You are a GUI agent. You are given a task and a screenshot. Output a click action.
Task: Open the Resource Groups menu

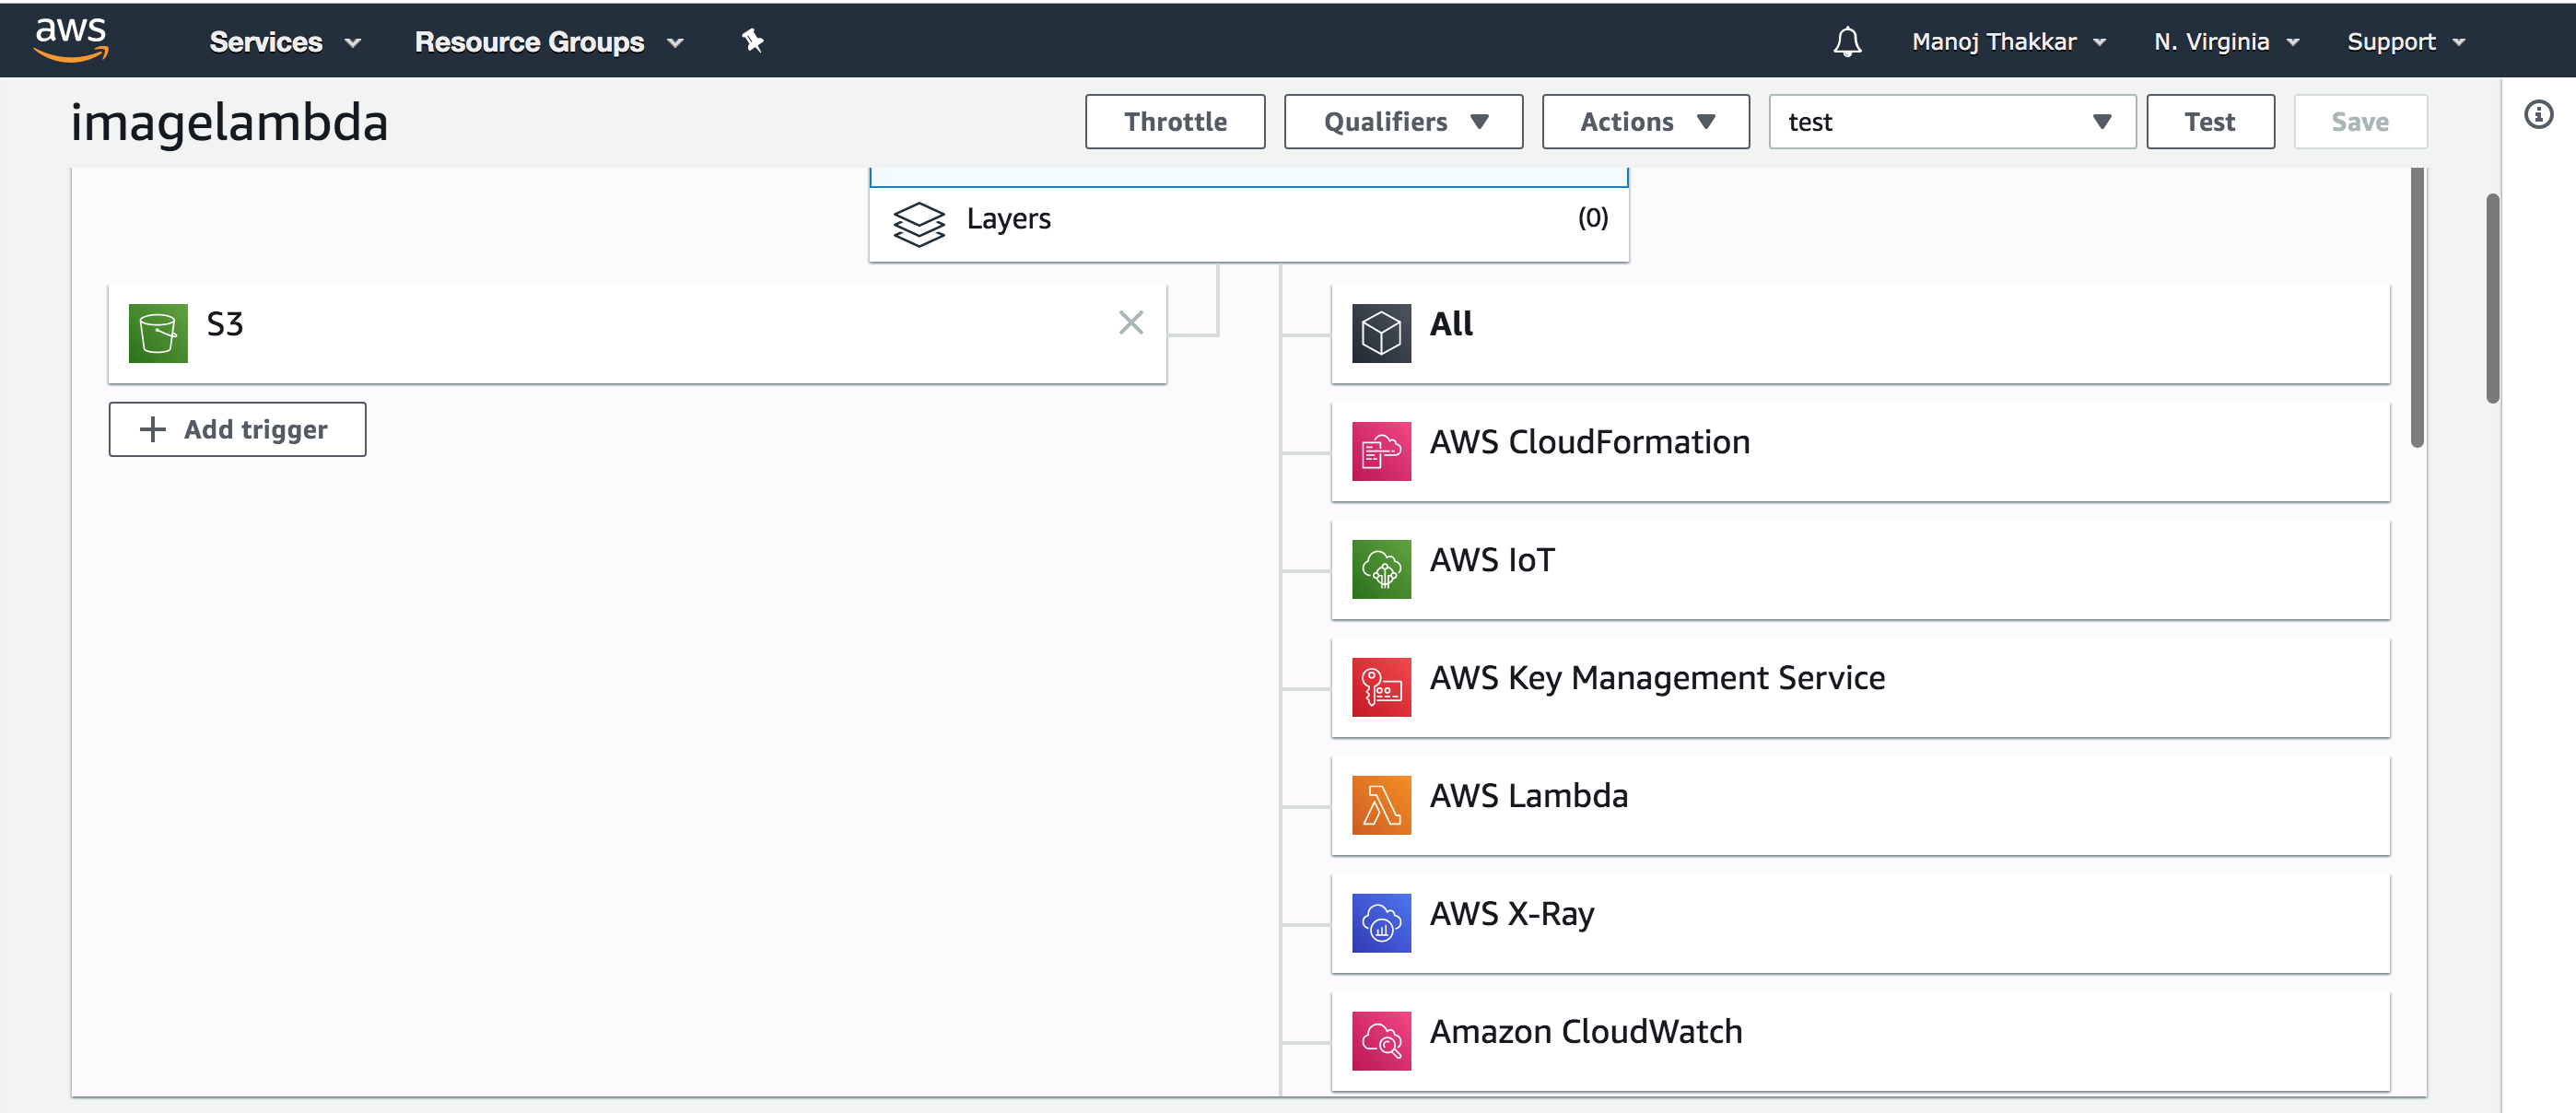[x=548, y=42]
